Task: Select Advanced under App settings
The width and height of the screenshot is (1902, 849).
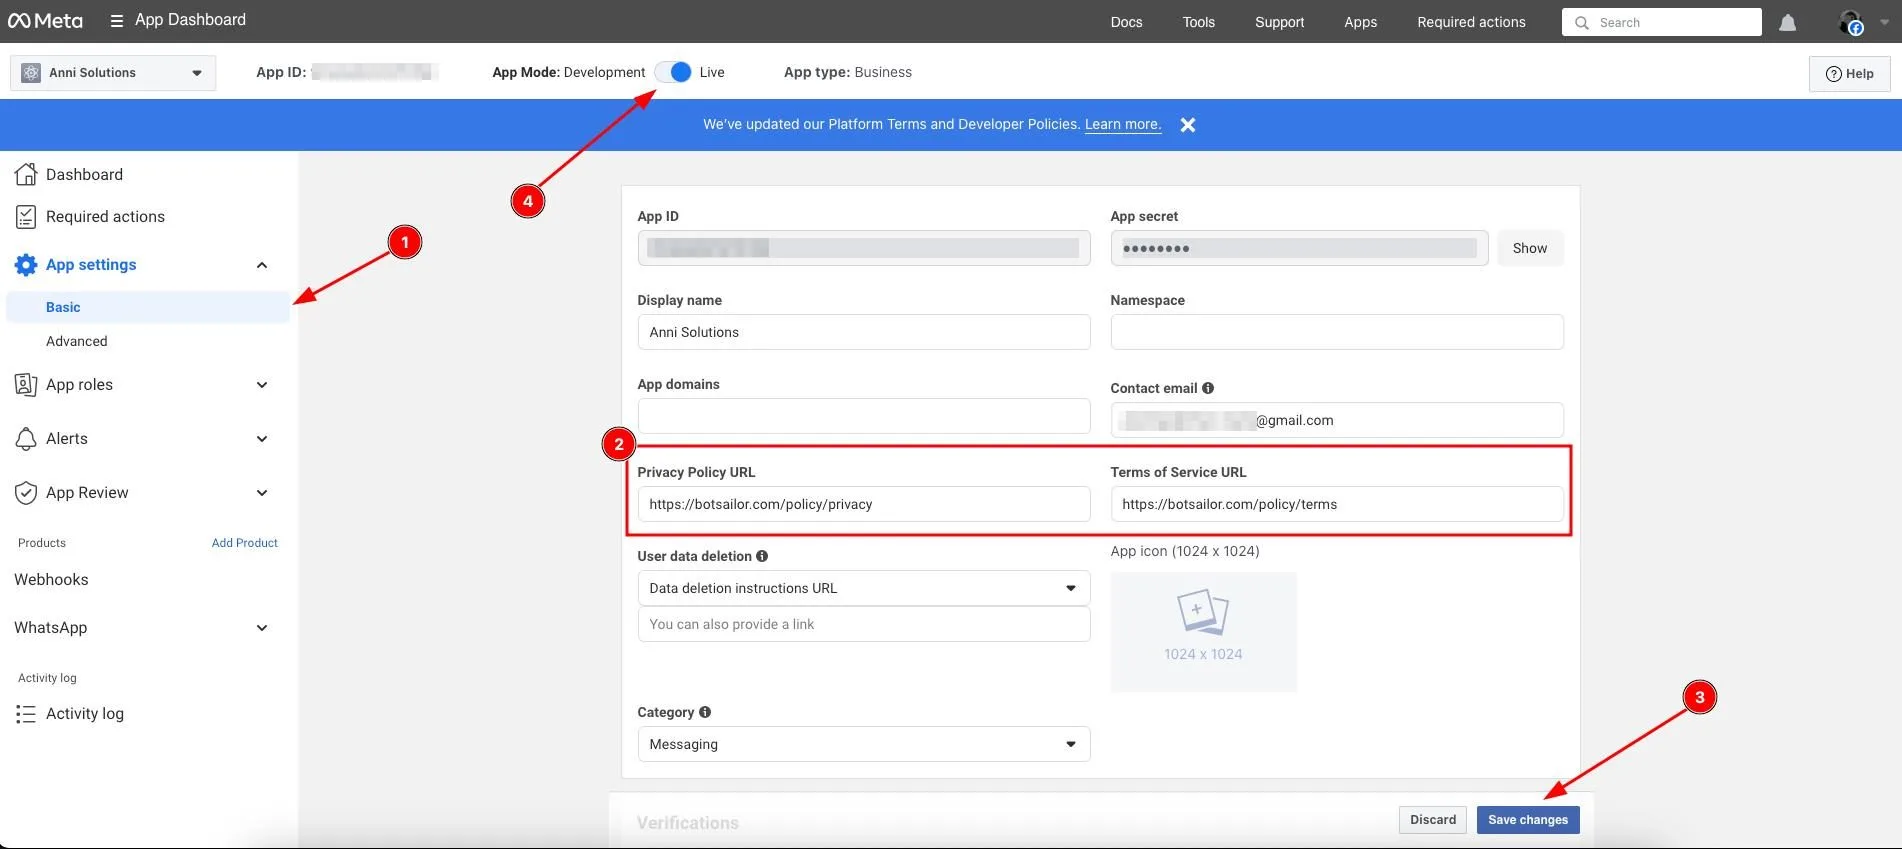Action: click(x=77, y=341)
